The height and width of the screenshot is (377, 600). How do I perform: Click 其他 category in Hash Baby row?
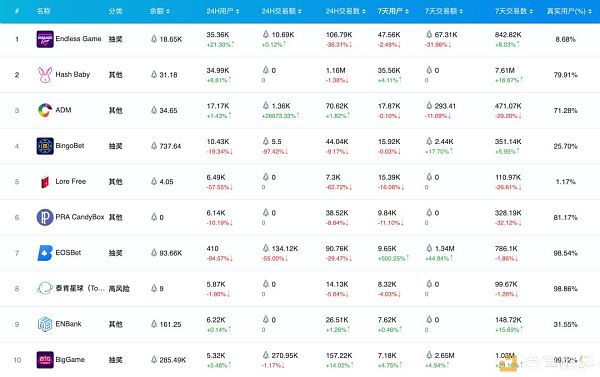(116, 75)
